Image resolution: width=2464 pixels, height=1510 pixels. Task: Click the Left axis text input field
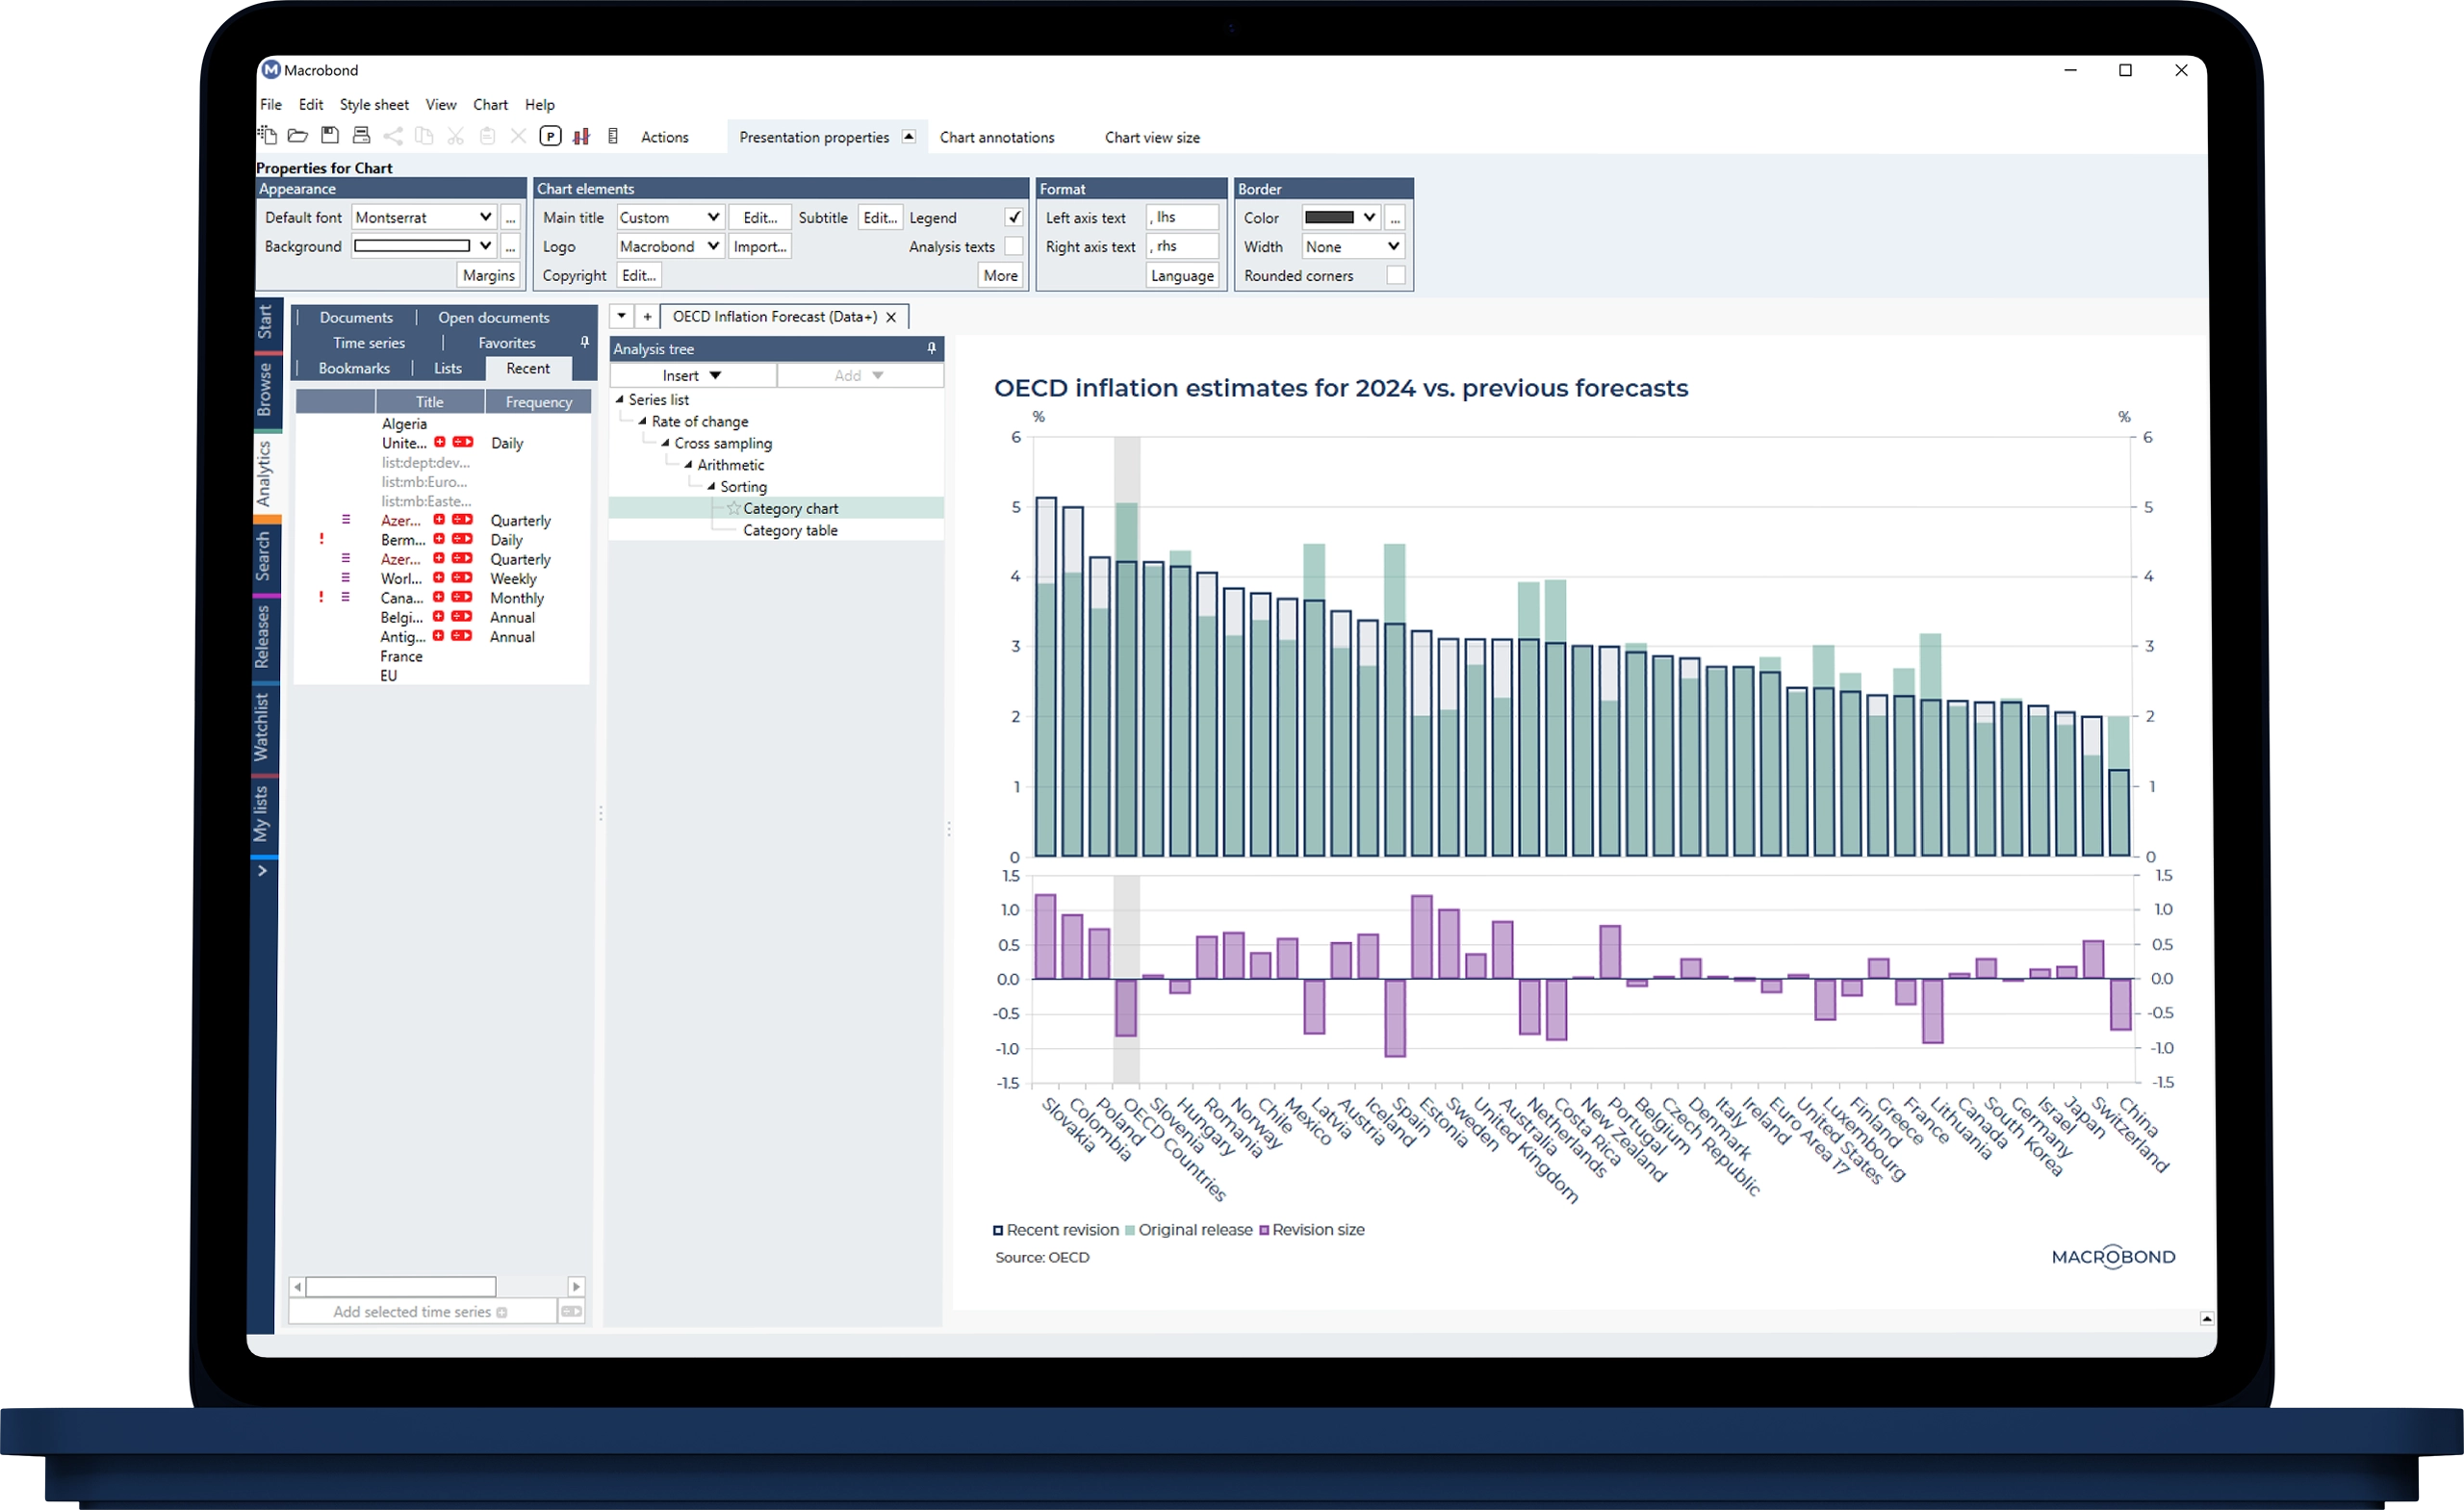click(x=1182, y=218)
